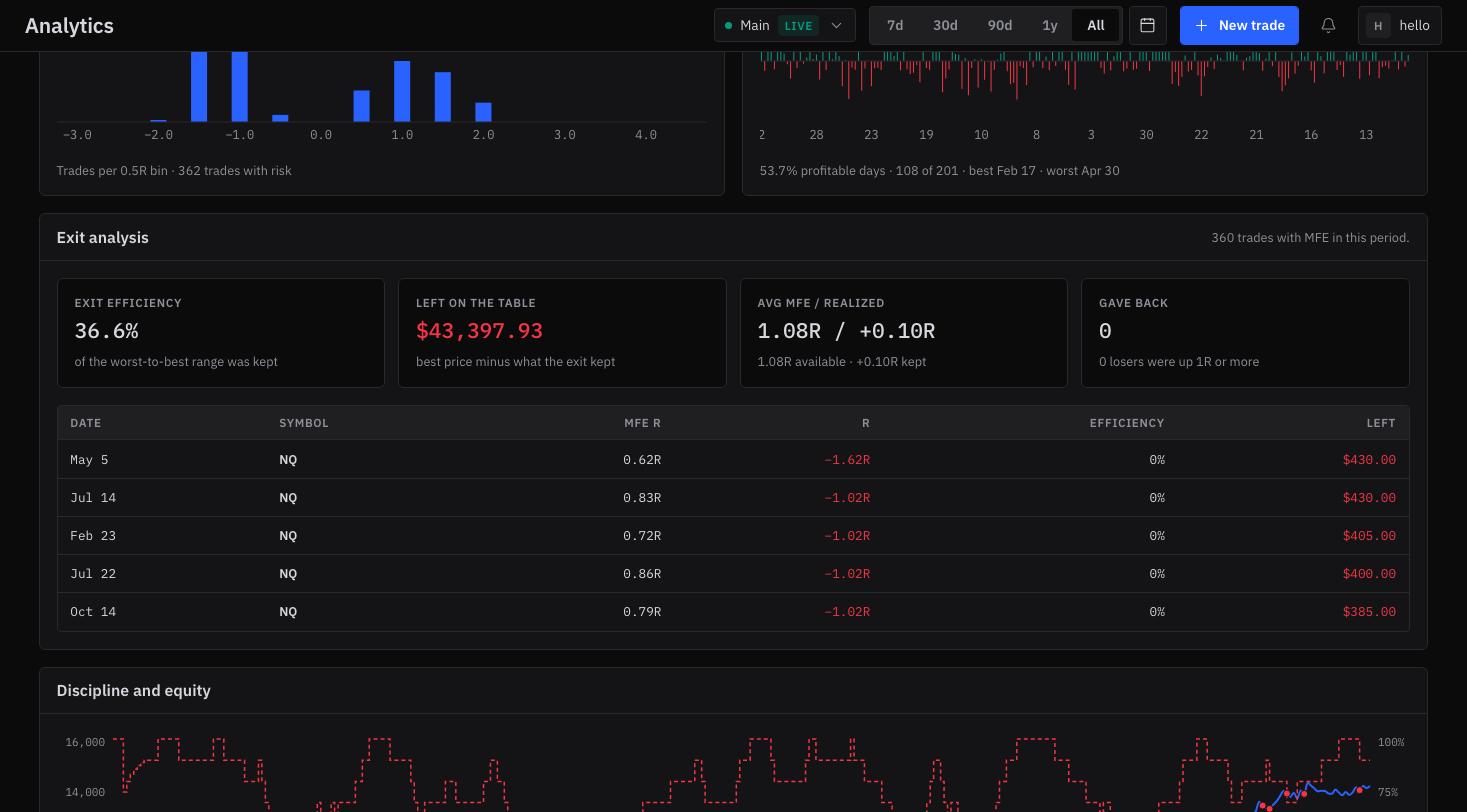Open the Oct 14 trade row
The image size is (1467, 812).
pyautogui.click(x=733, y=612)
